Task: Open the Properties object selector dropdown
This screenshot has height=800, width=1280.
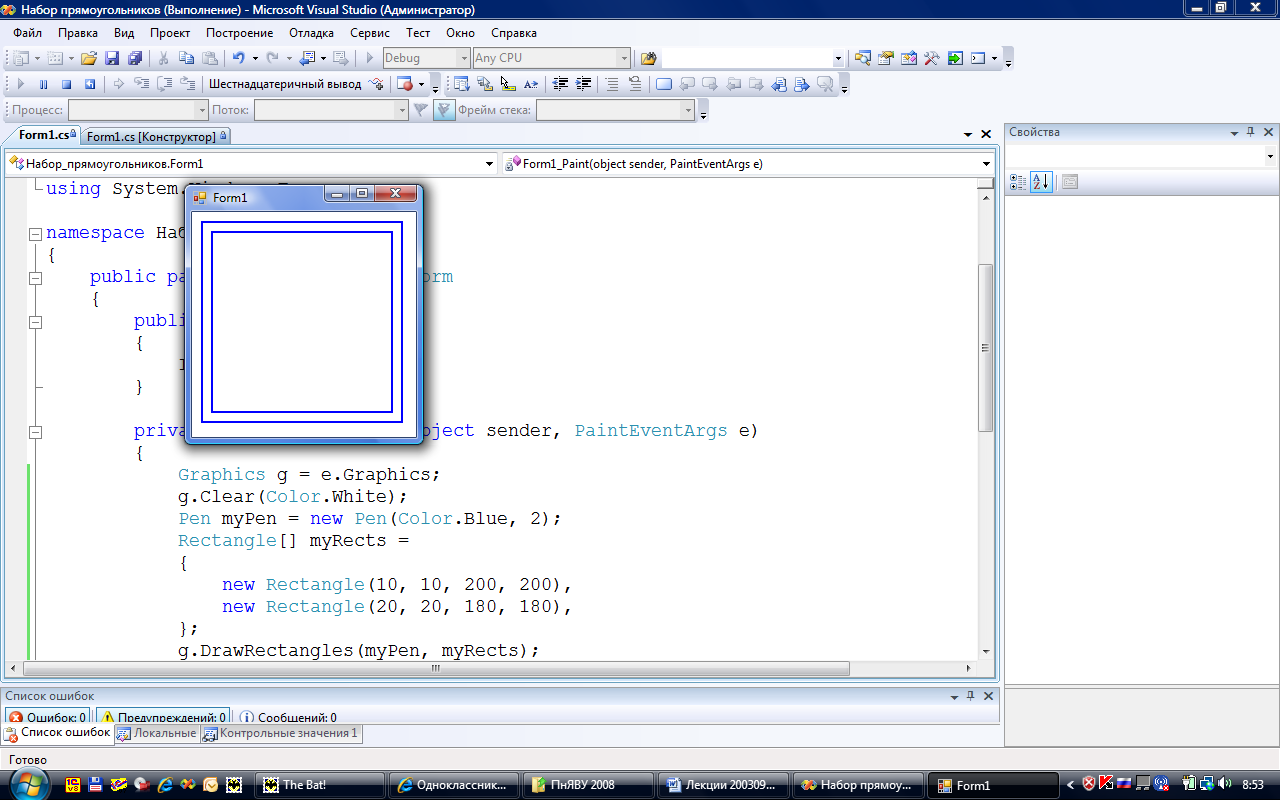Action: tap(1270, 156)
